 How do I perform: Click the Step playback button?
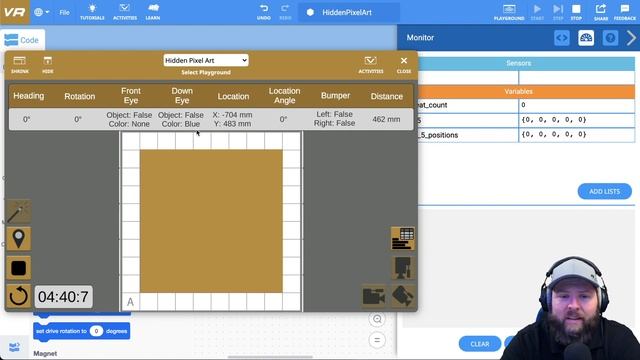pos(558,12)
